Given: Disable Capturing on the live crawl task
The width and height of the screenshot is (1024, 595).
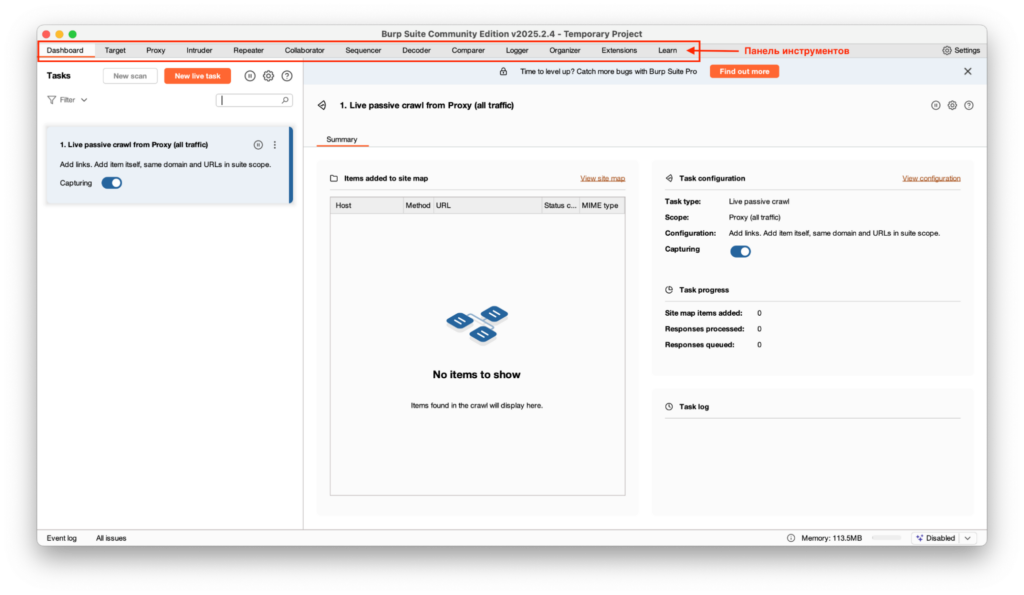Looking at the screenshot, I should (111, 182).
